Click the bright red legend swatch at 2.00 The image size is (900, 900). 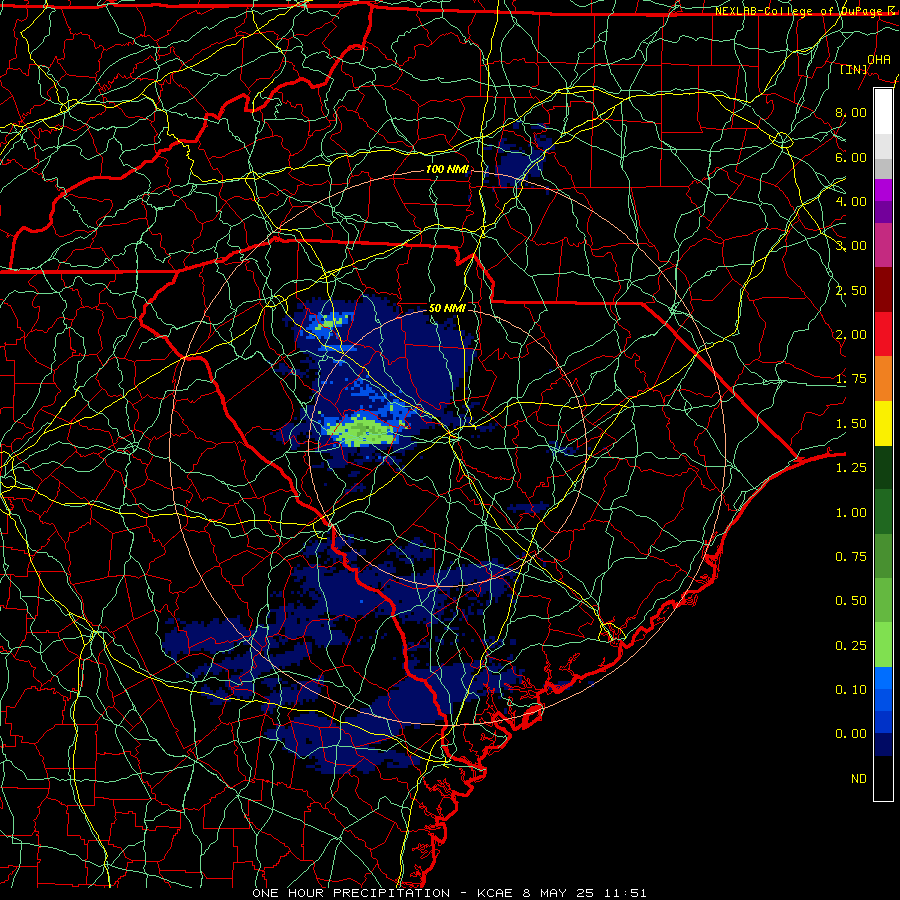pos(883,334)
